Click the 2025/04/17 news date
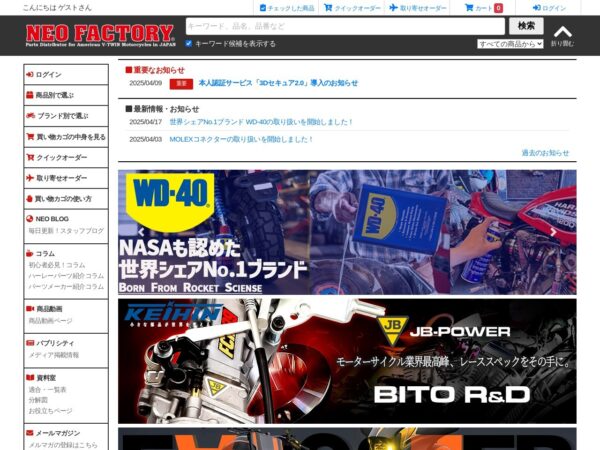Viewport: 600px width, 450px height. [x=145, y=122]
